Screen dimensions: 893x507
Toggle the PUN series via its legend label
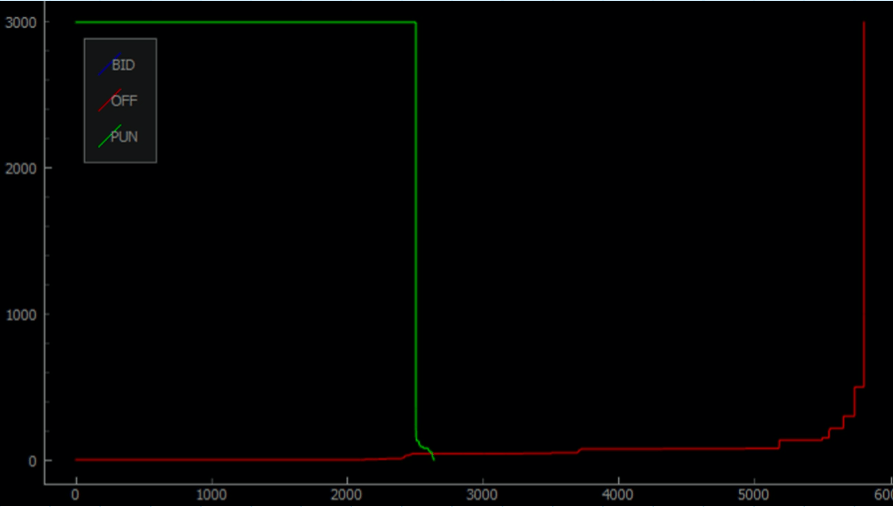125,136
